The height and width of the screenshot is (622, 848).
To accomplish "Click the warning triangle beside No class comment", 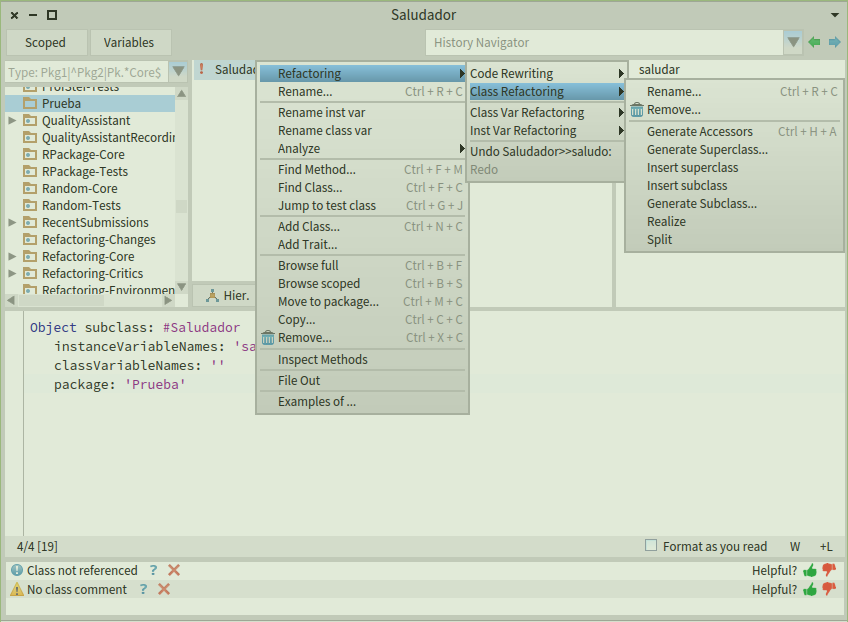I will pos(16,589).
